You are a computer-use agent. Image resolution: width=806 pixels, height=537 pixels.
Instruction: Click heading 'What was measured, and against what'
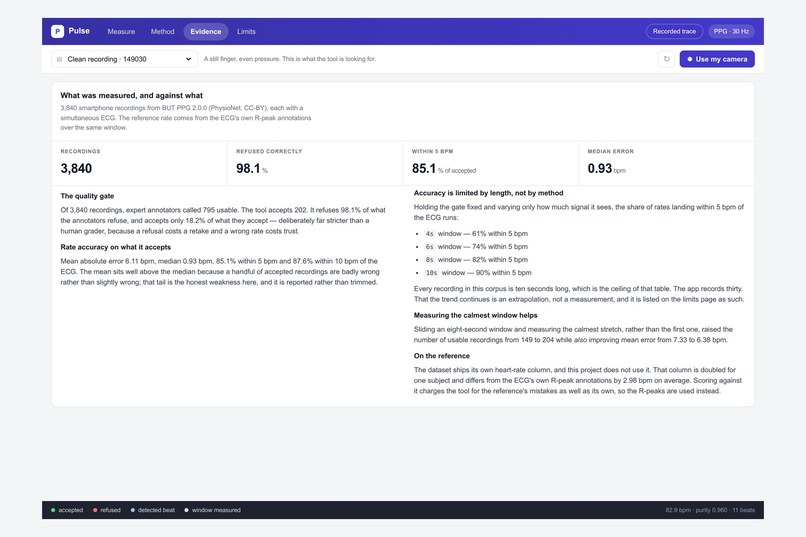pyautogui.click(x=132, y=96)
